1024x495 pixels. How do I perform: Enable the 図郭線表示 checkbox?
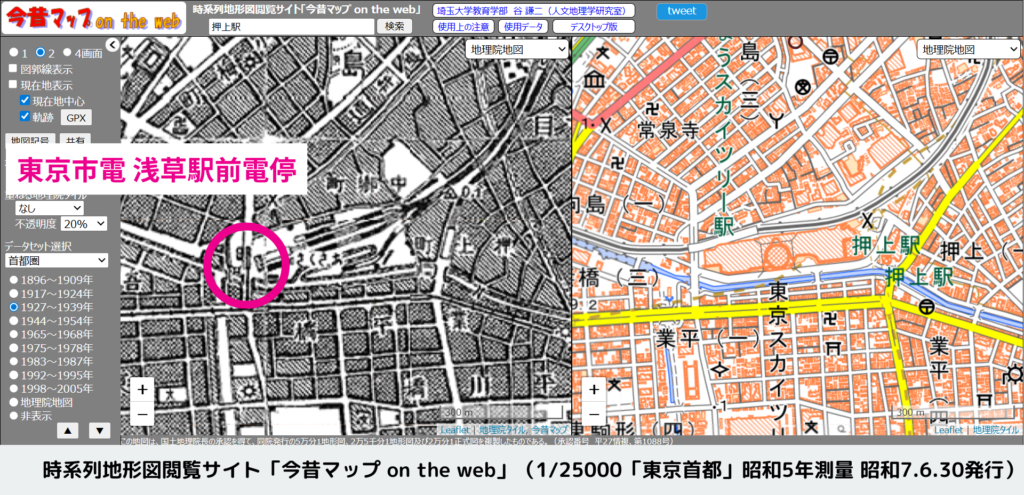point(13,69)
